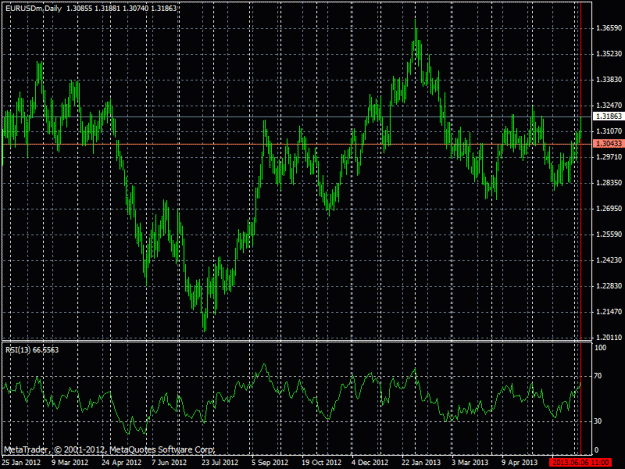Click the 19 Oct 2012 date label

click(x=321, y=462)
